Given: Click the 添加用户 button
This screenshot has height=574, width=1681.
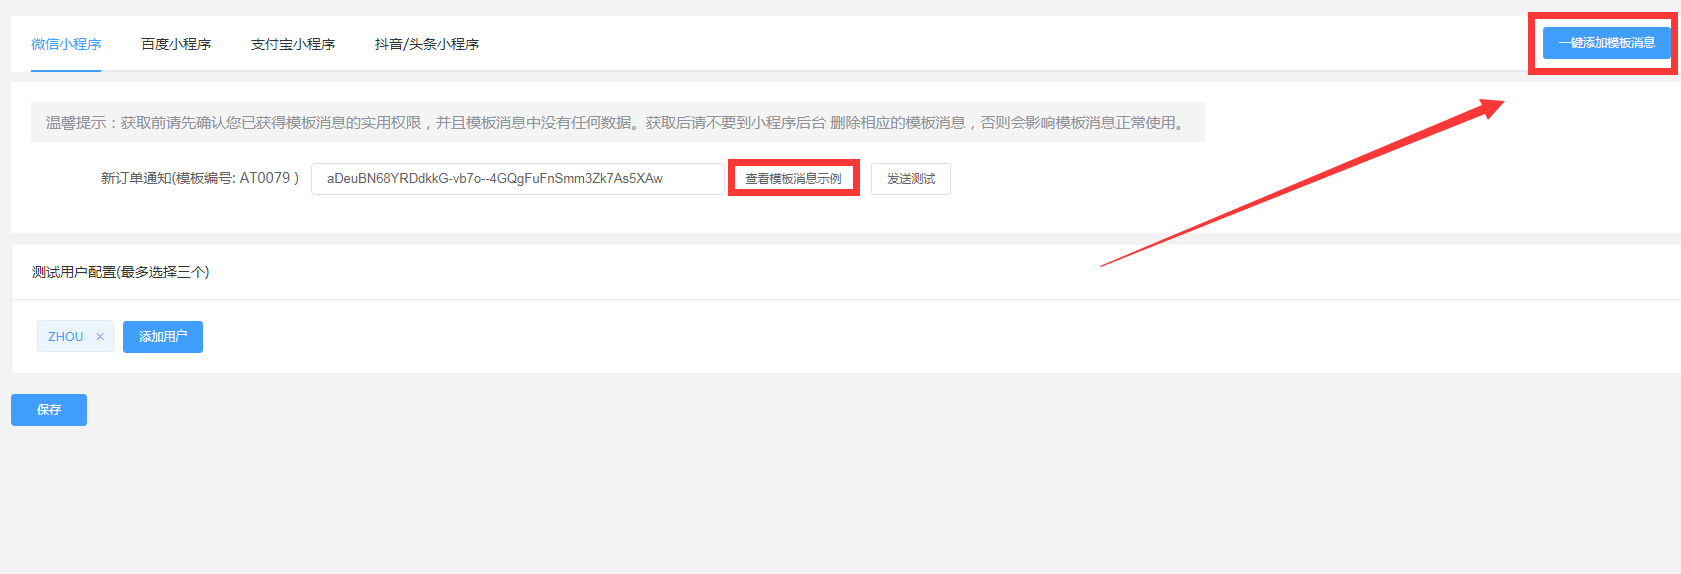Looking at the screenshot, I should 163,337.
